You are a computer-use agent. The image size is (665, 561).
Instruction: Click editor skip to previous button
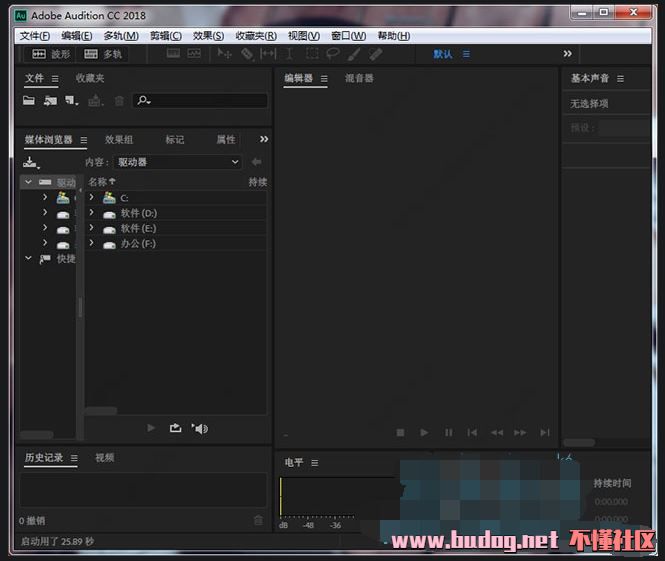pyautogui.click(x=472, y=433)
